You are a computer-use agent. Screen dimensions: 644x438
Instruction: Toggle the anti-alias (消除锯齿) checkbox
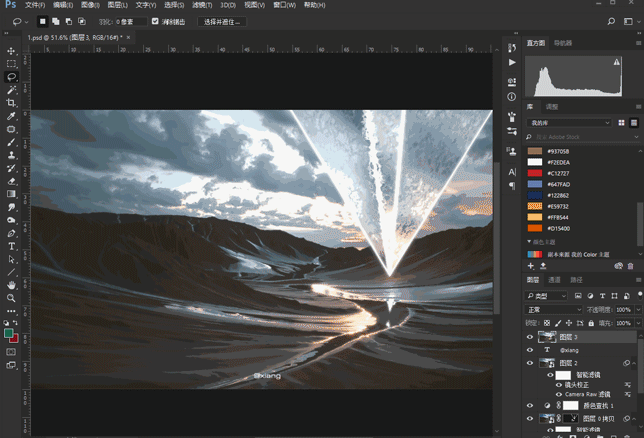tap(154, 21)
